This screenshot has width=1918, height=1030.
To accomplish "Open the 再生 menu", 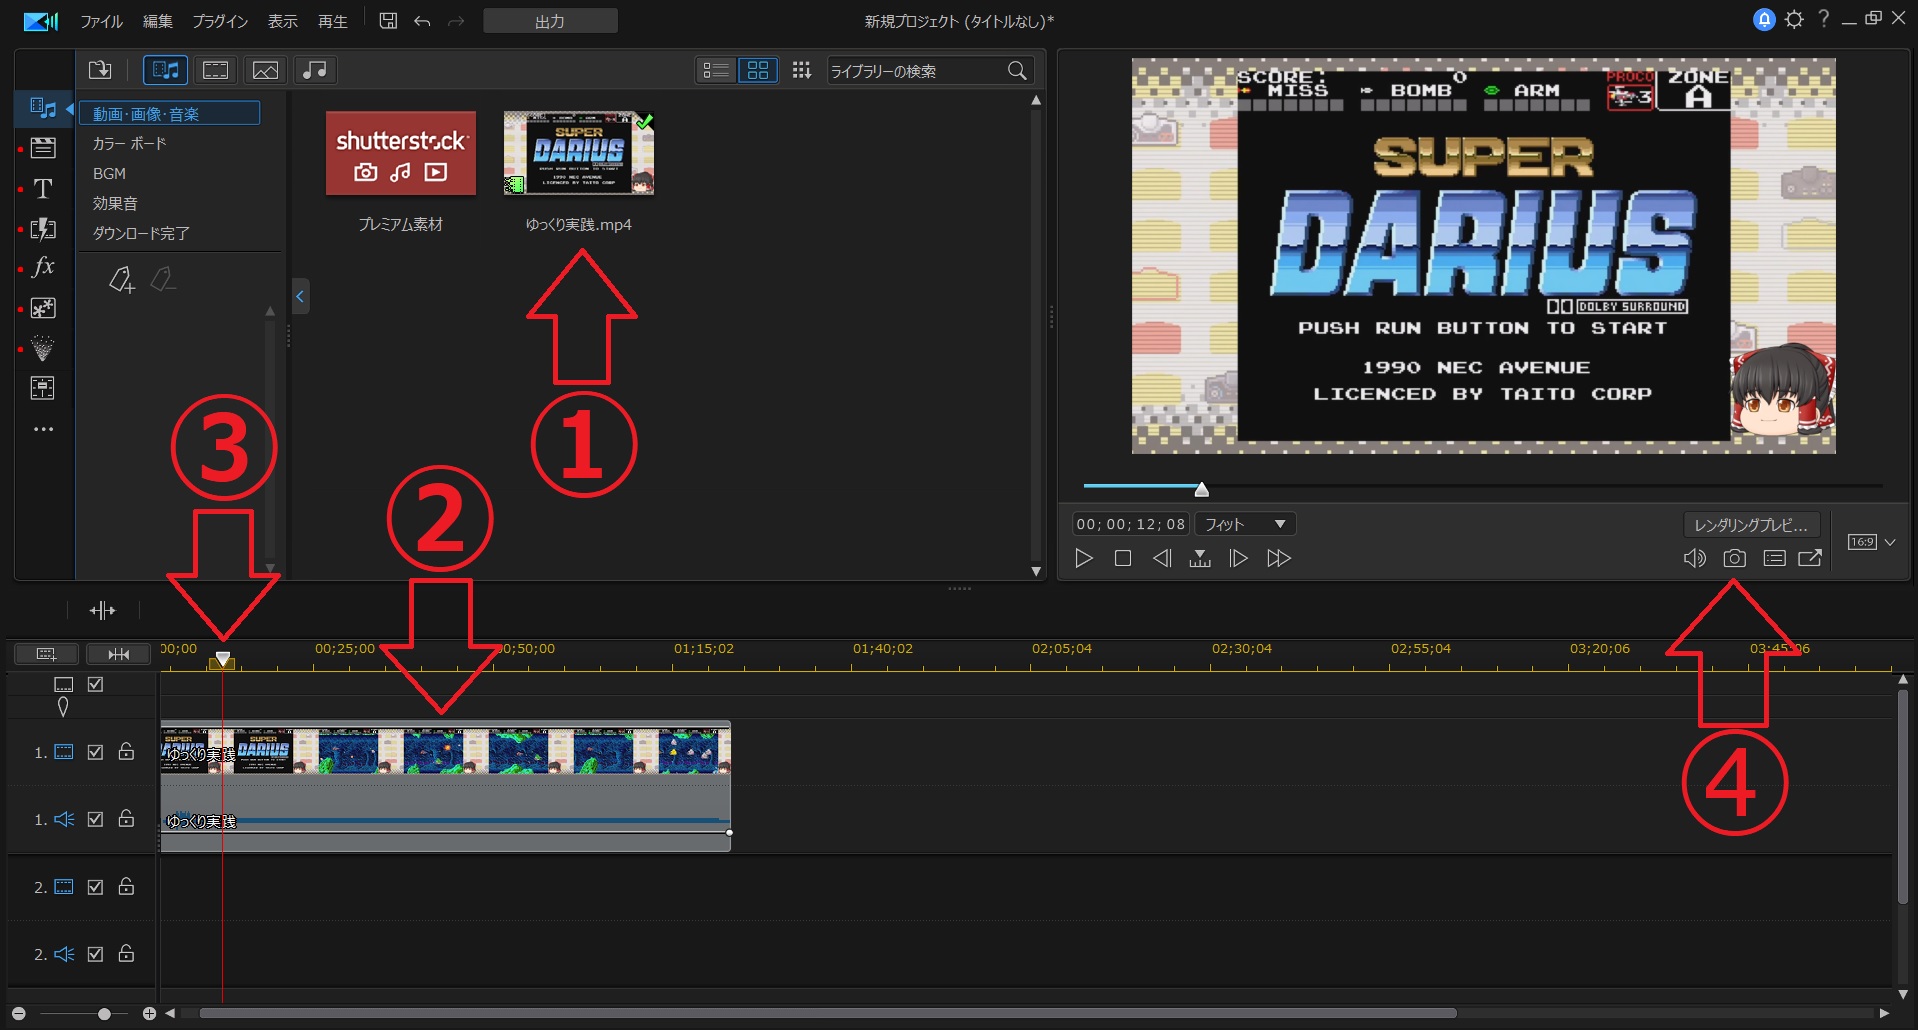I will click(x=333, y=21).
